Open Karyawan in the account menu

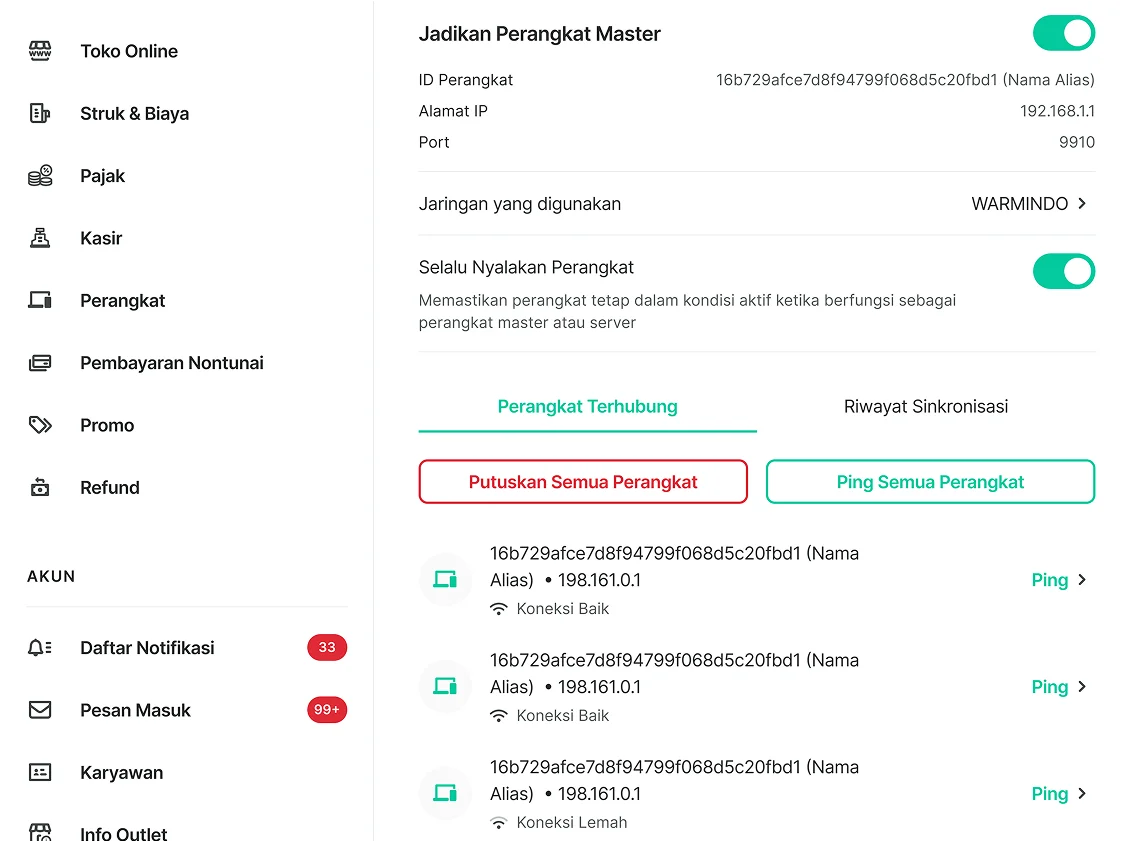tap(121, 773)
